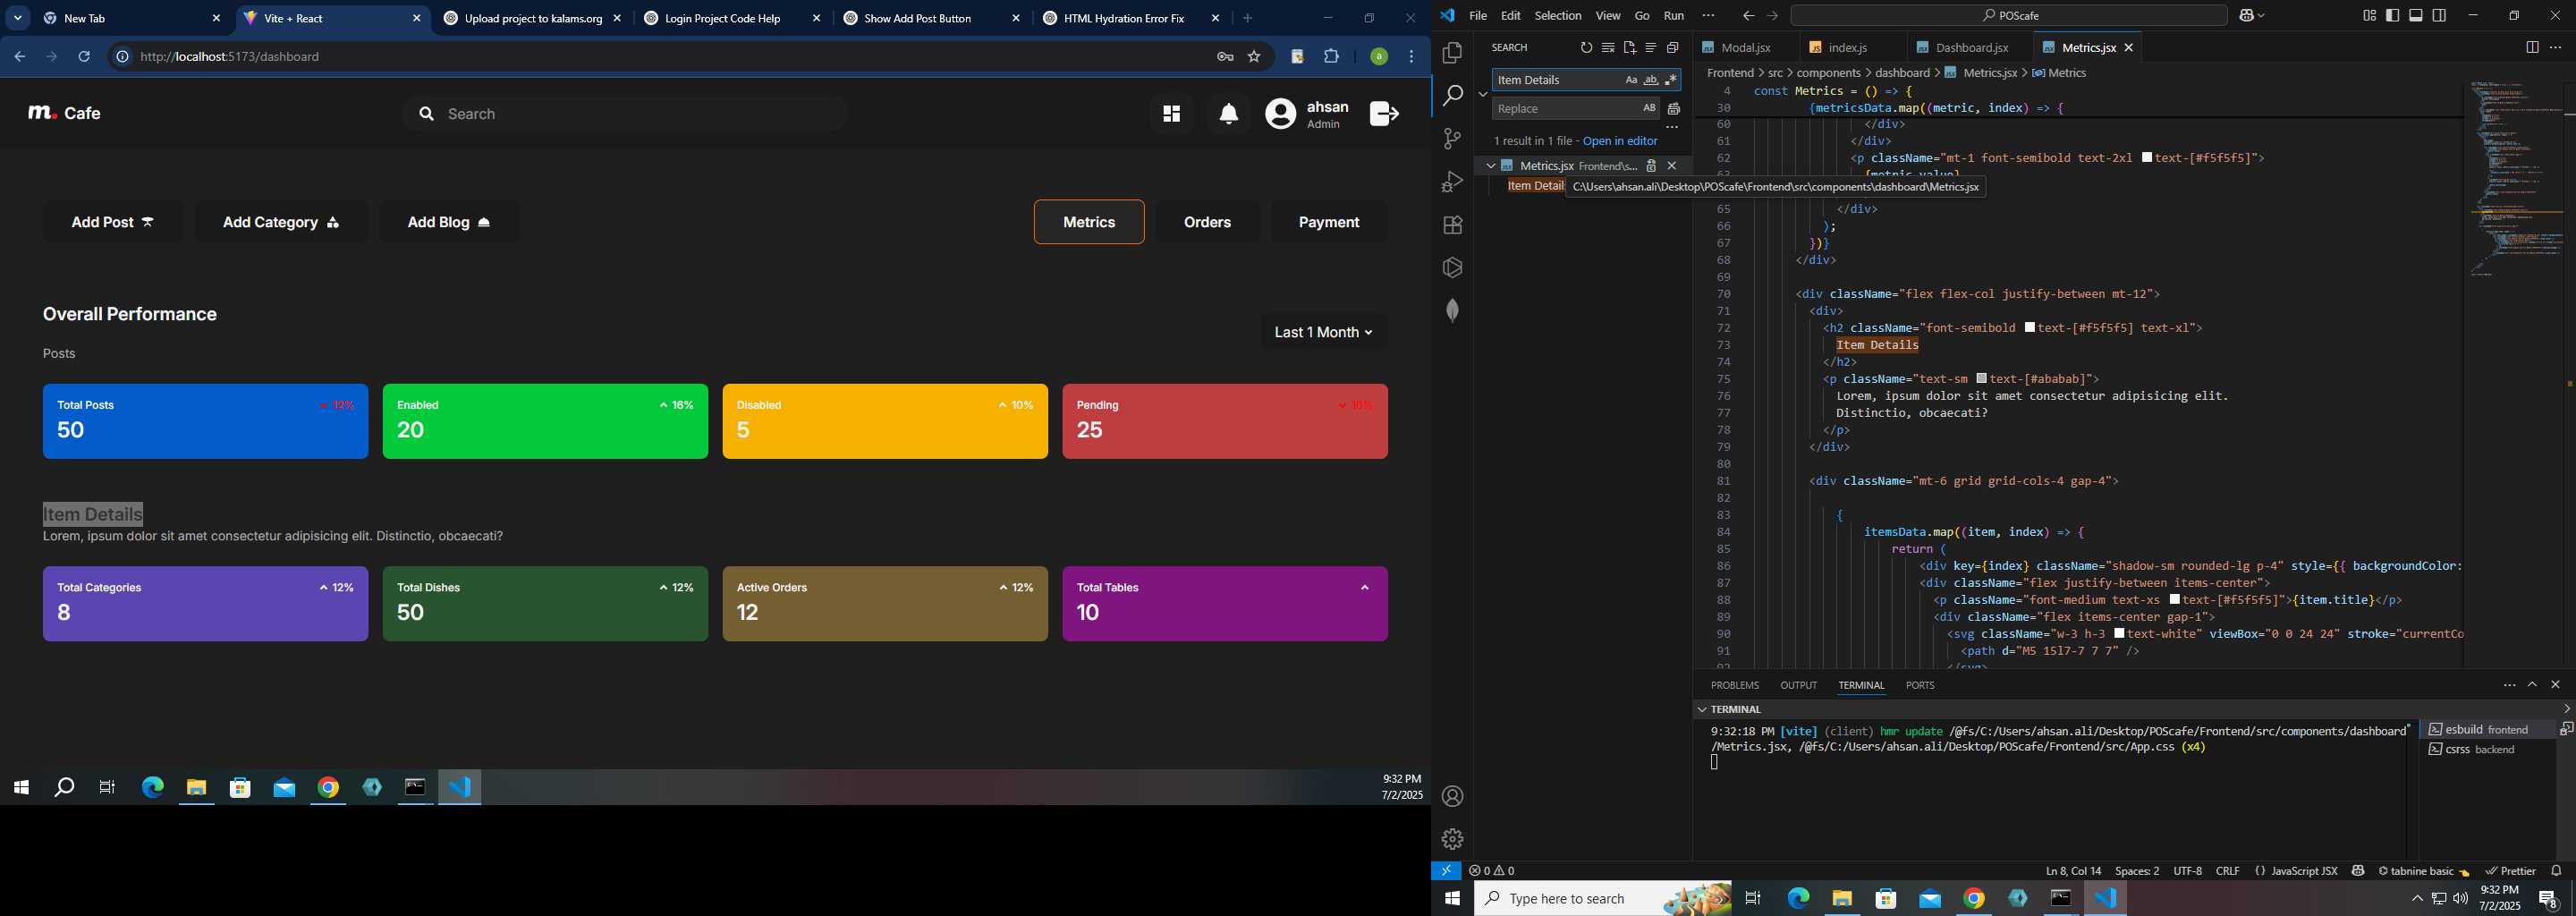This screenshot has height=916, width=2576.
Task: Click Add Post button
Action: pyautogui.click(x=112, y=222)
